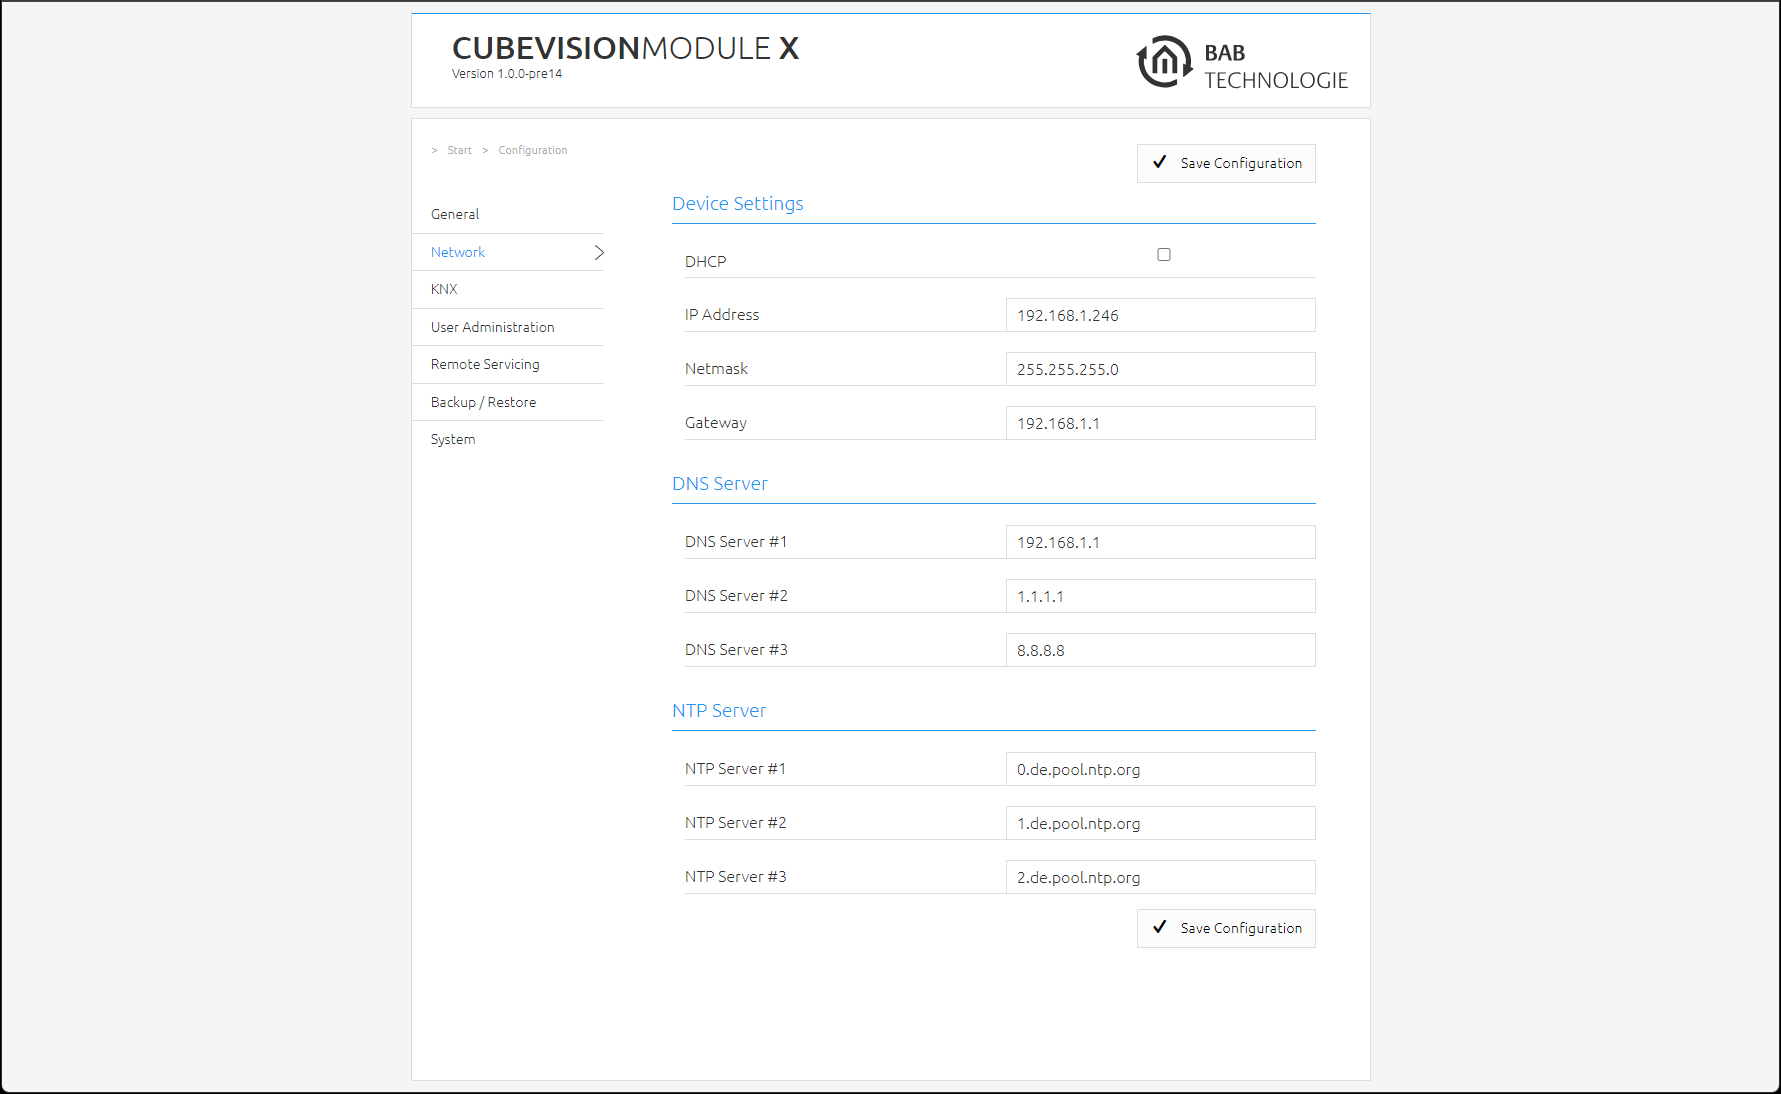This screenshot has height=1094, width=1781.
Task: Click the BAB TECHNOLOGIE brand text
Action: (1276, 66)
